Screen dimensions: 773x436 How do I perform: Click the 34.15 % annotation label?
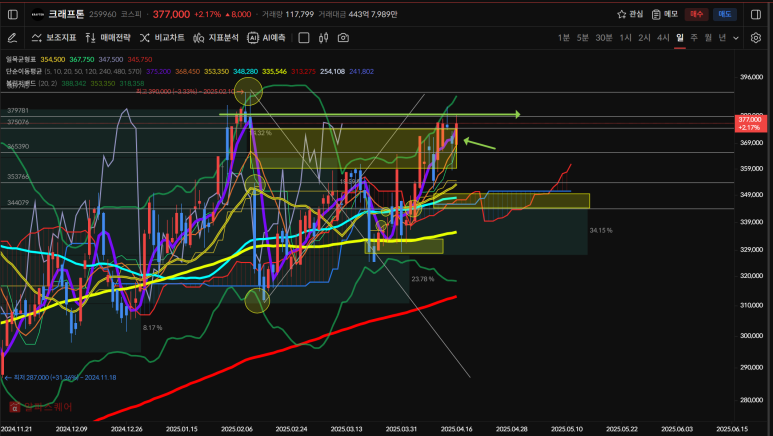point(601,230)
